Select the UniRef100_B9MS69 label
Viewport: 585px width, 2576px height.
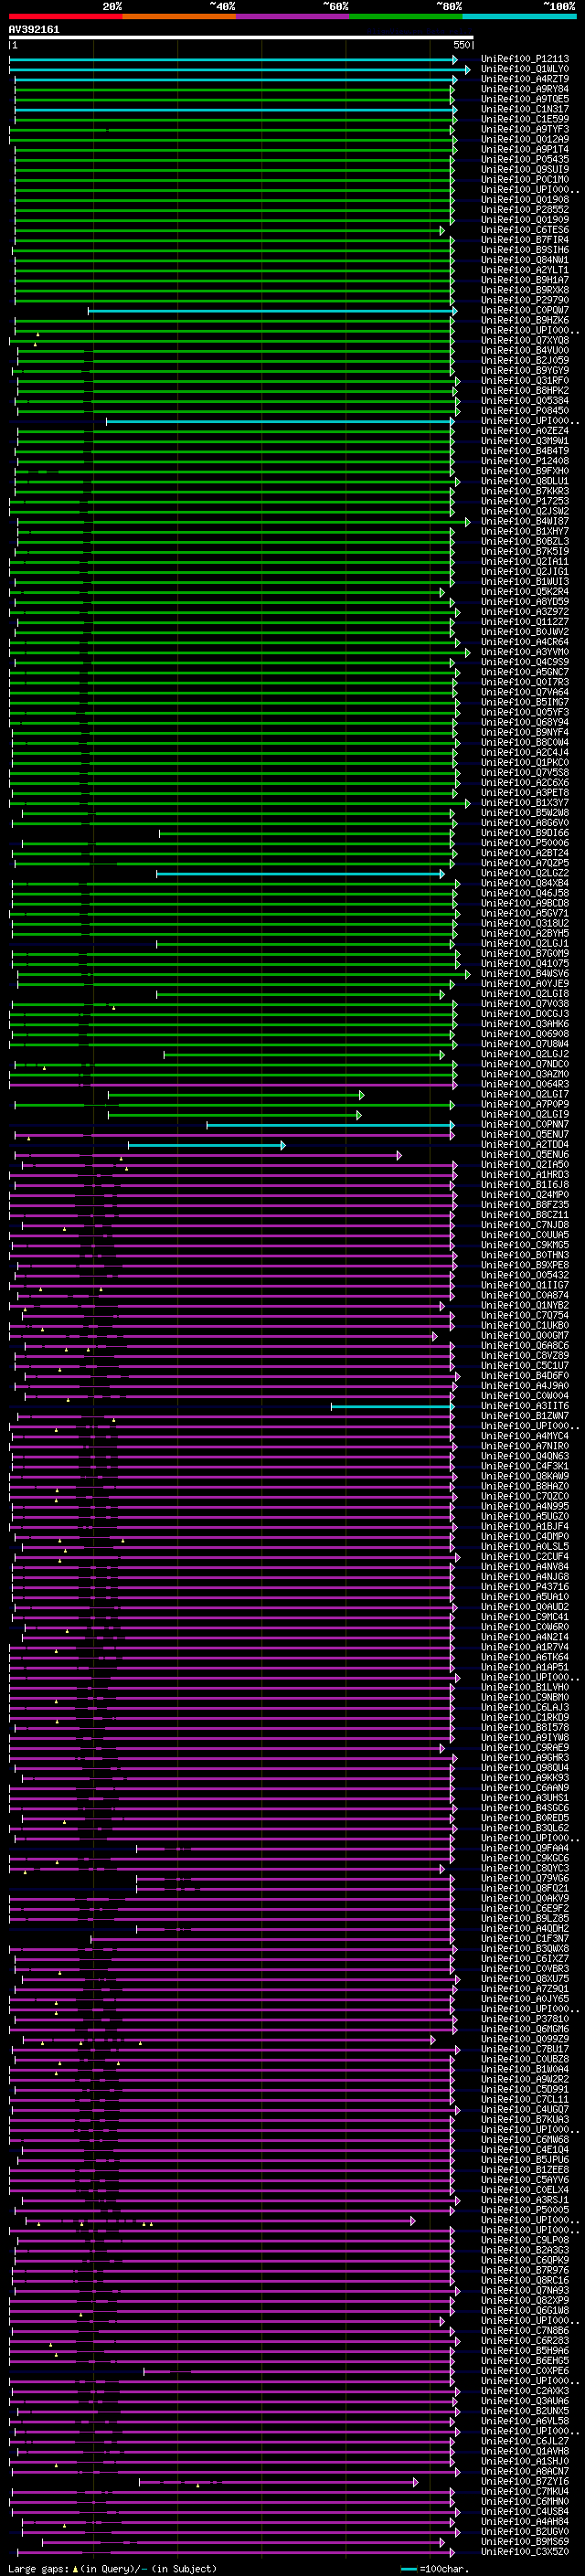click(524, 2542)
